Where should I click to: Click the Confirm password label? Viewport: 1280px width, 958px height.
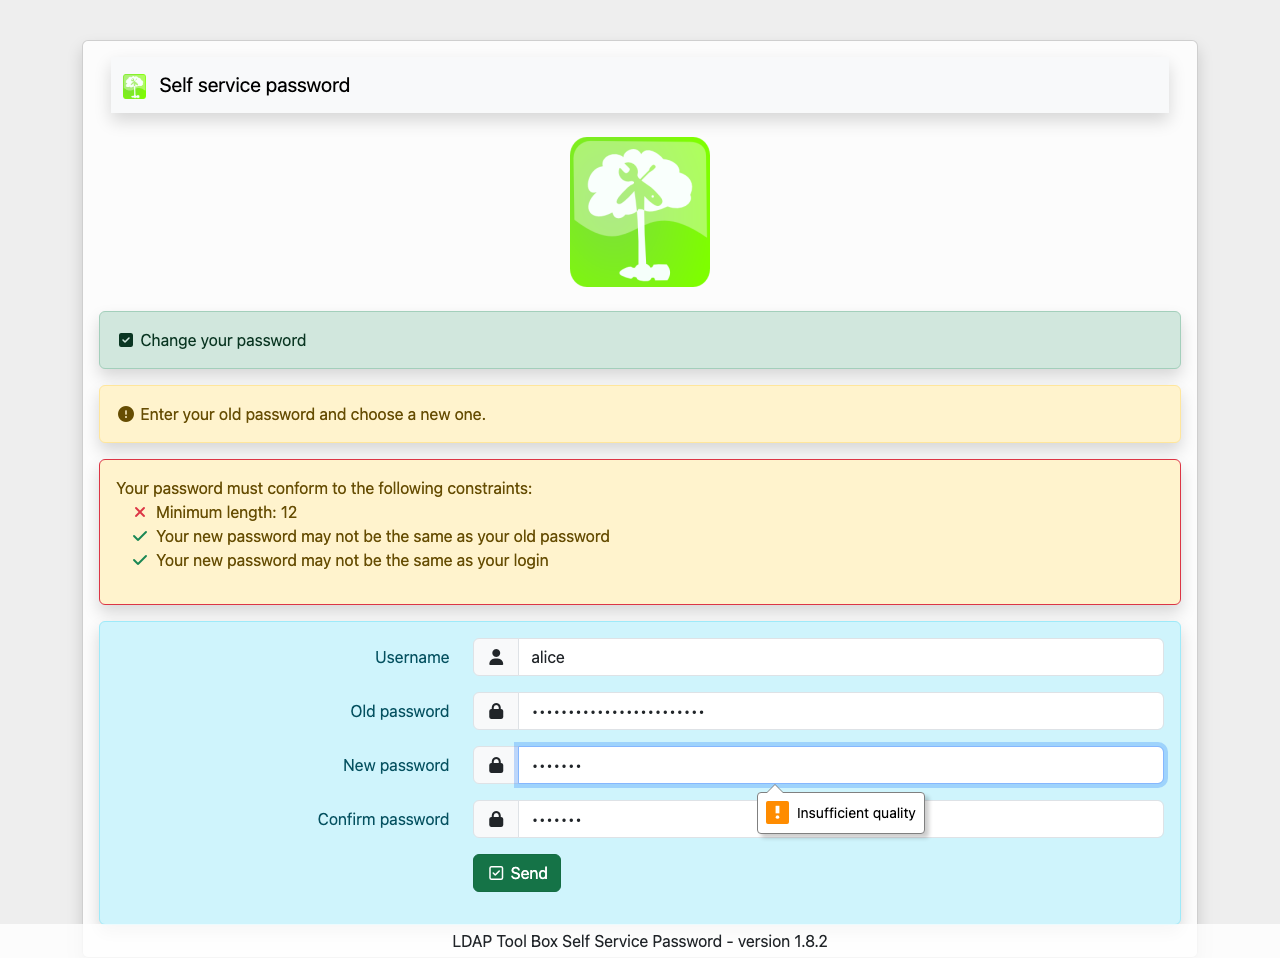click(384, 819)
